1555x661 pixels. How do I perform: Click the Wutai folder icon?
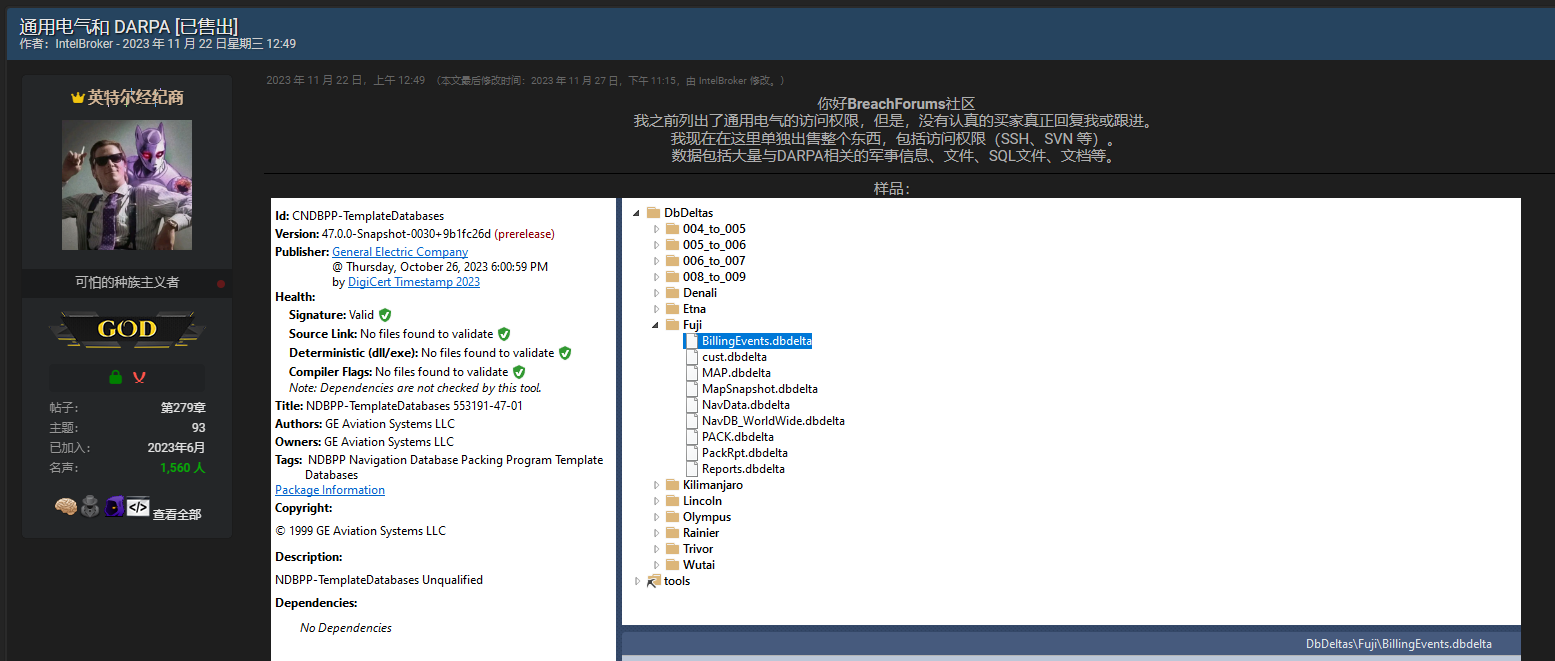[672, 565]
